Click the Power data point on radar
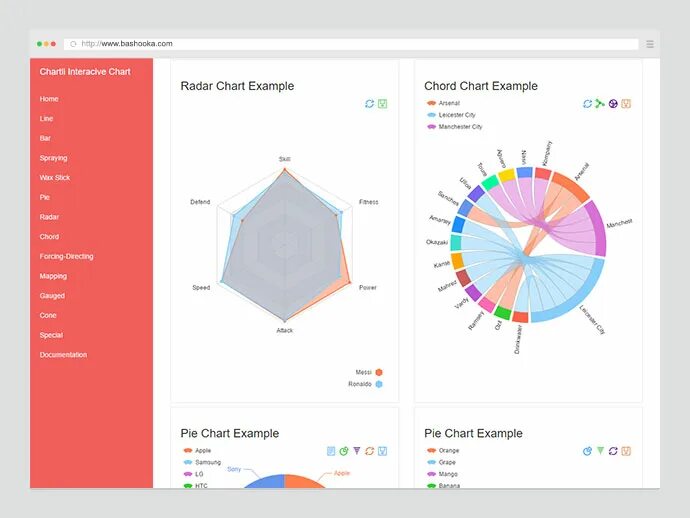690x518 pixels. click(x=349, y=282)
